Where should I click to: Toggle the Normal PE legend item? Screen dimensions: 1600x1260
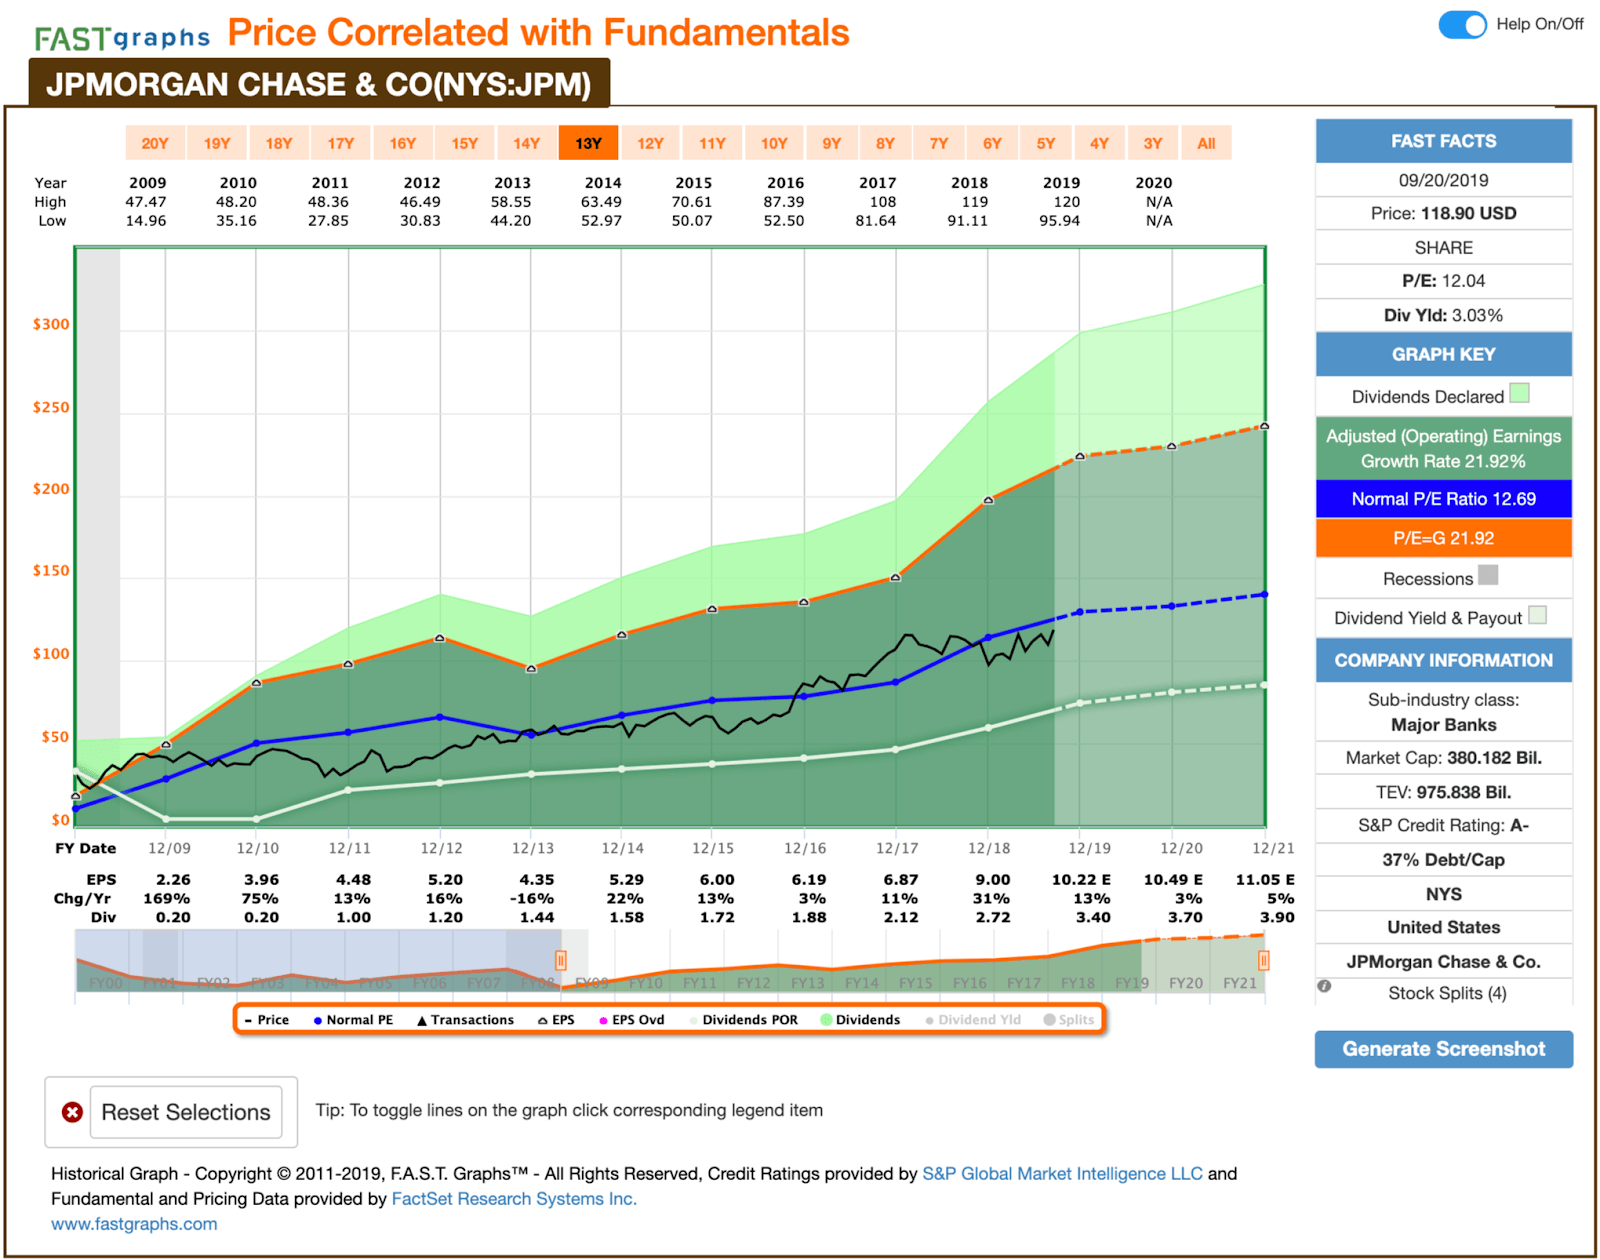point(353,1020)
